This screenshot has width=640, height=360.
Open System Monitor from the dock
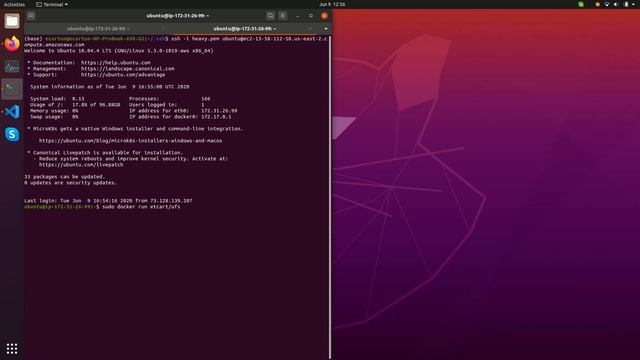(12, 66)
